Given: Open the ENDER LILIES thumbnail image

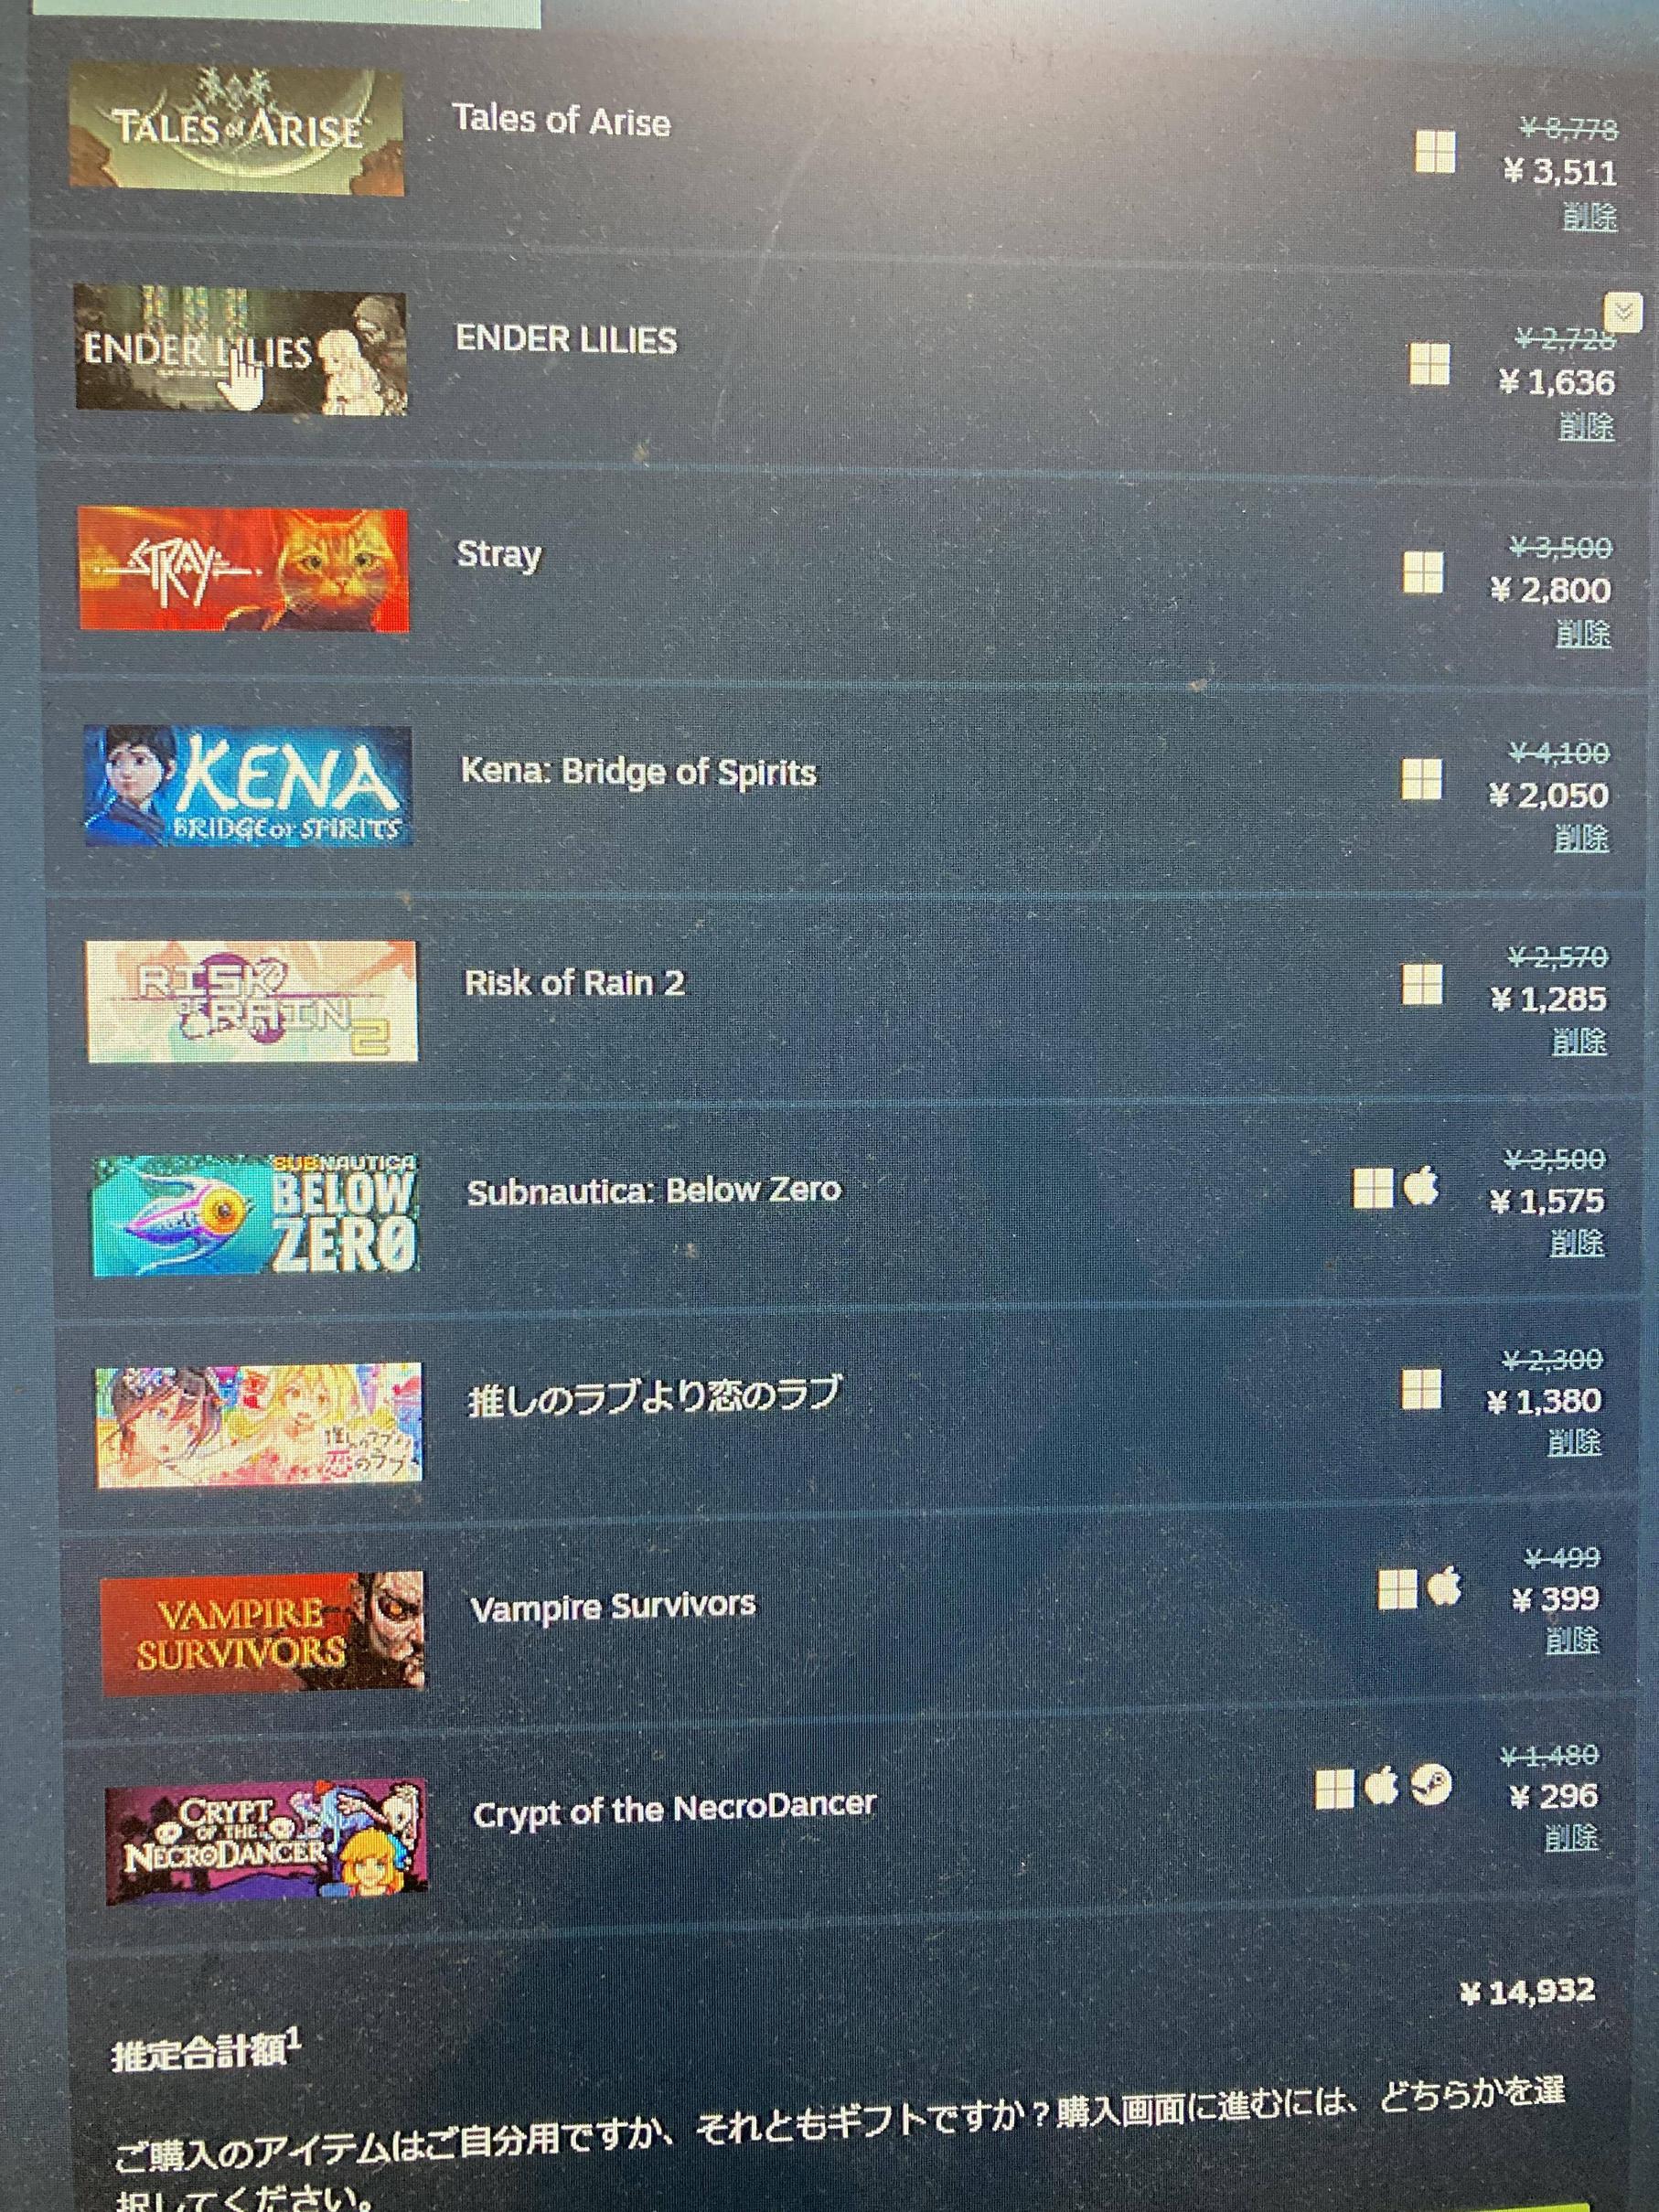Looking at the screenshot, I should point(241,349).
